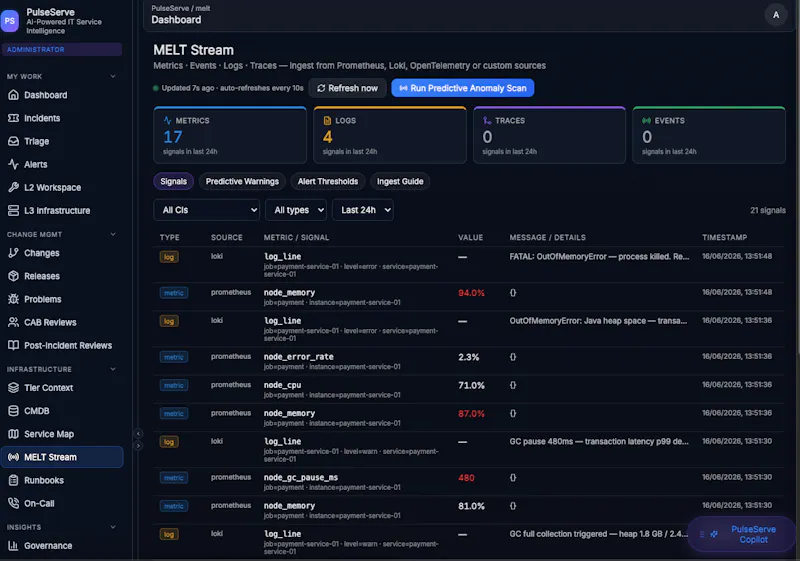This screenshot has width=800, height=561.
Task: Click the 94.0% node_memory value
Action: click(x=471, y=293)
